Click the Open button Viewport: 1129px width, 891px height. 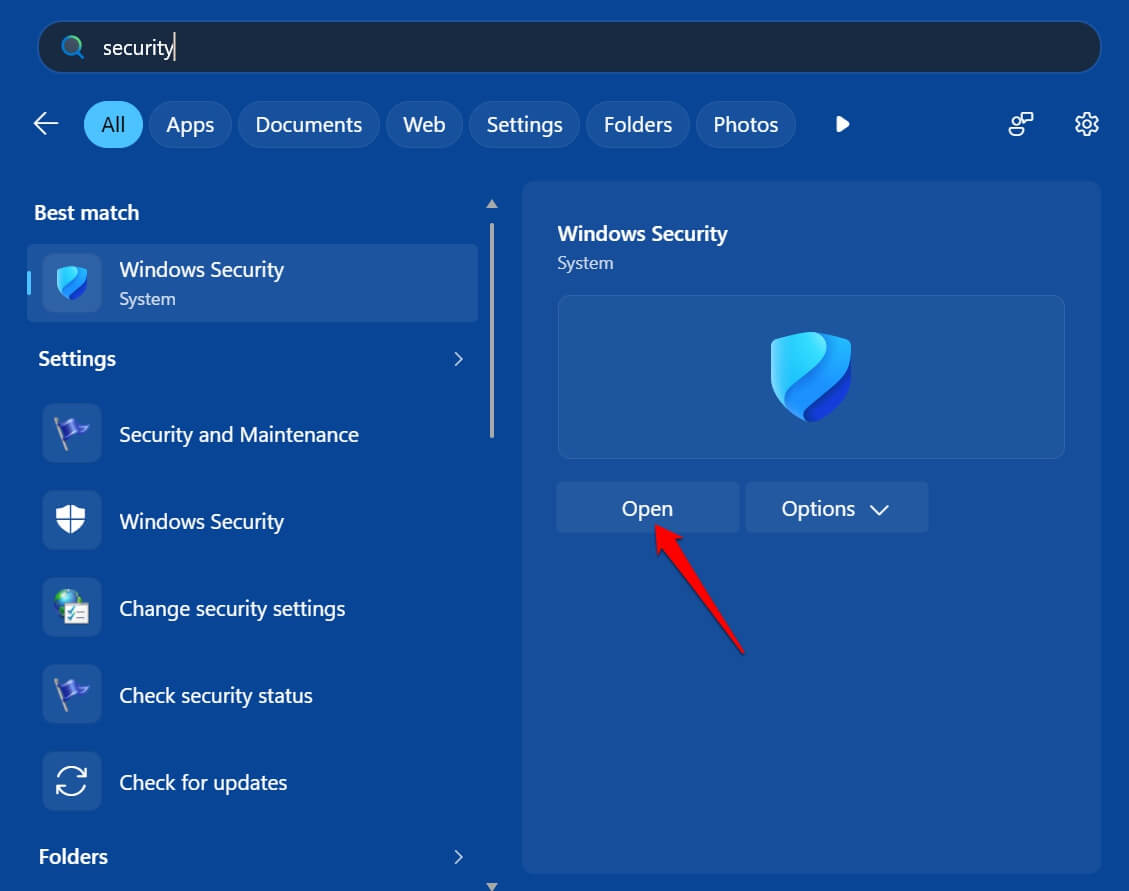pos(647,508)
